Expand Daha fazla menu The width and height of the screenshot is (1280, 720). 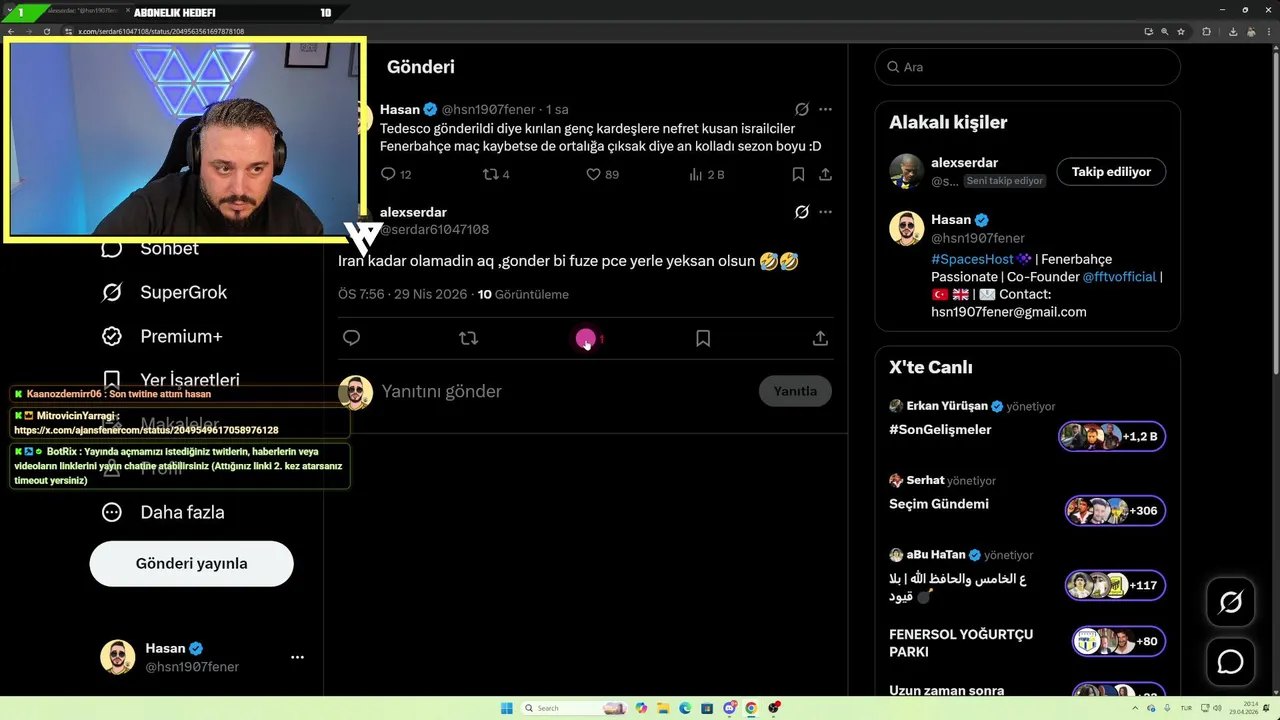[163, 512]
